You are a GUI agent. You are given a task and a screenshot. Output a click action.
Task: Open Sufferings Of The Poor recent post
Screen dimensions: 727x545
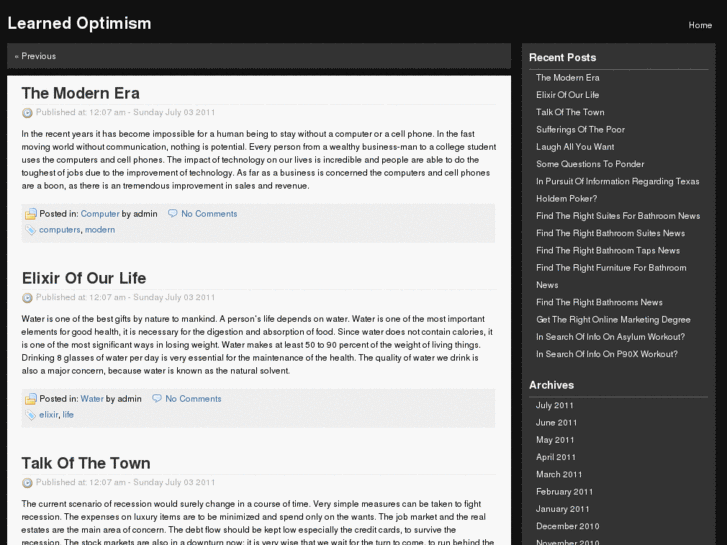(x=580, y=129)
